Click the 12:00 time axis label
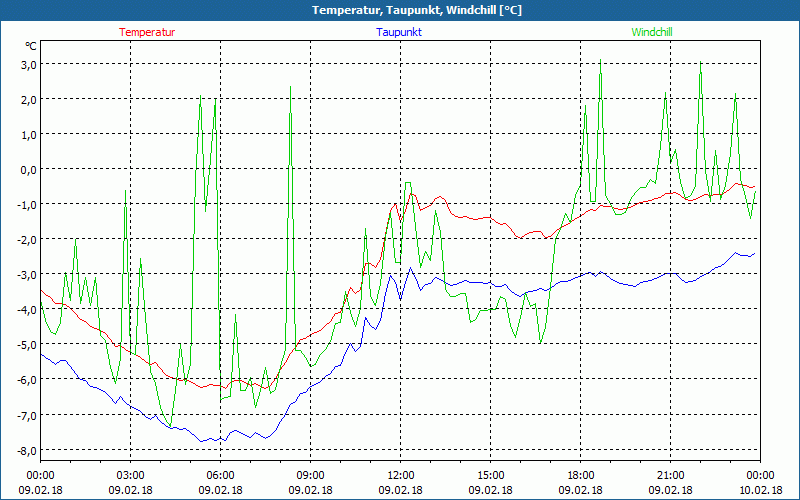 click(401, 476)
